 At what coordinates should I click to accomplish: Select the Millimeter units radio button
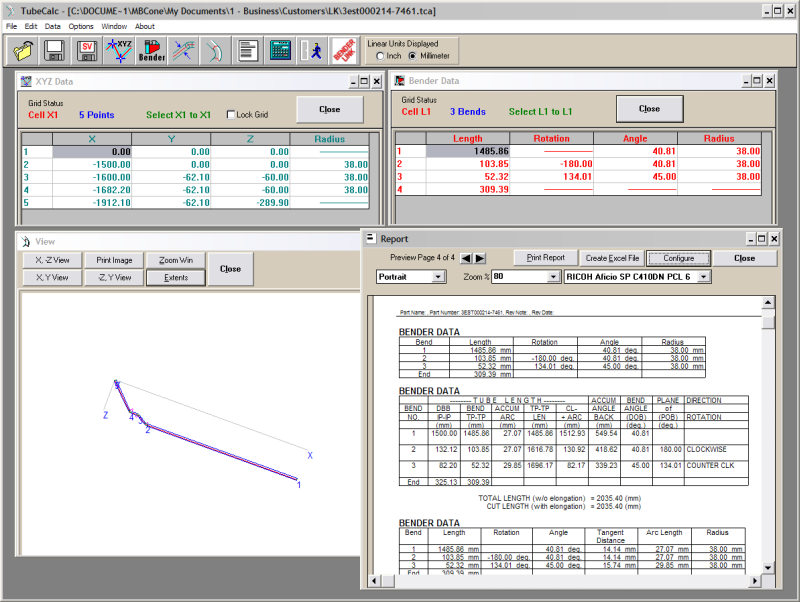tap(412, 56)
